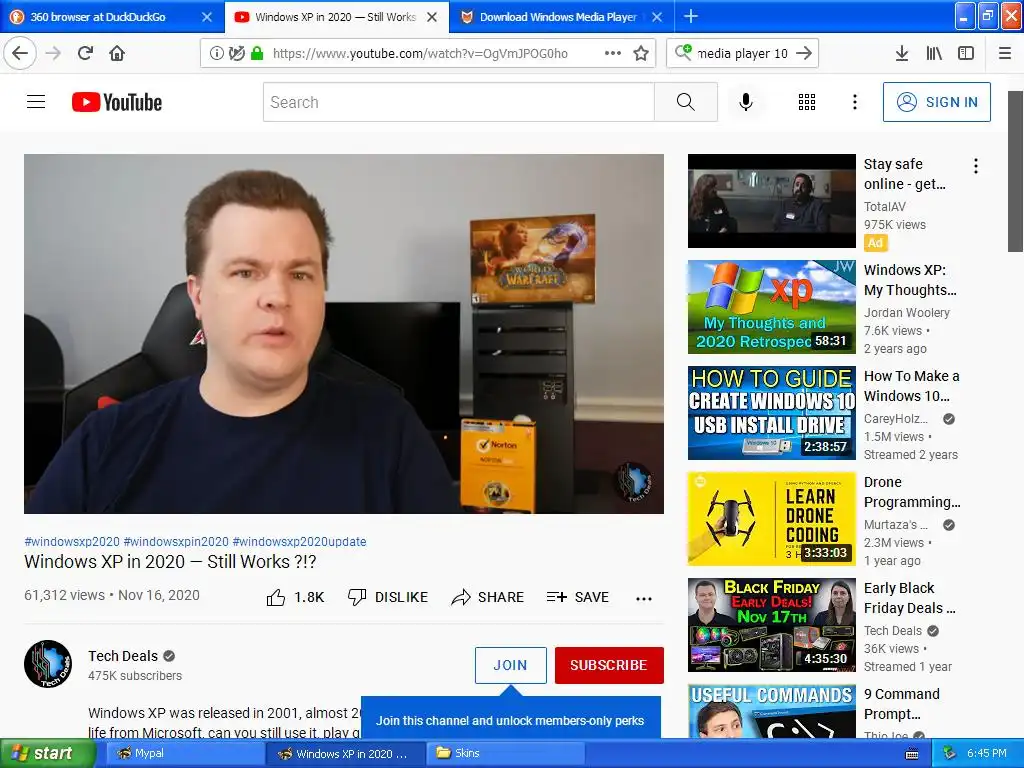Reload the current page
The image size is (1024, 768).
[85, 53]
